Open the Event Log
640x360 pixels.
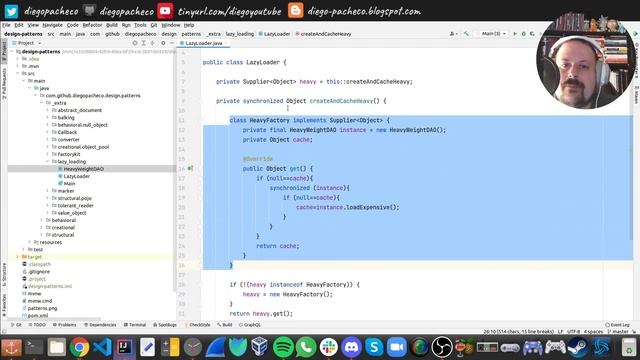point(618,325)
